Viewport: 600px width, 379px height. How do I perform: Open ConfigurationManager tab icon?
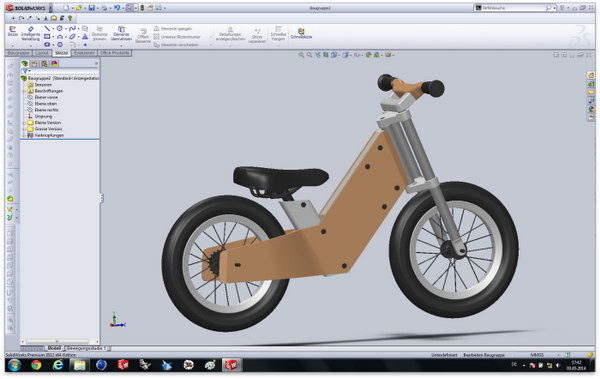coord(44,64)
